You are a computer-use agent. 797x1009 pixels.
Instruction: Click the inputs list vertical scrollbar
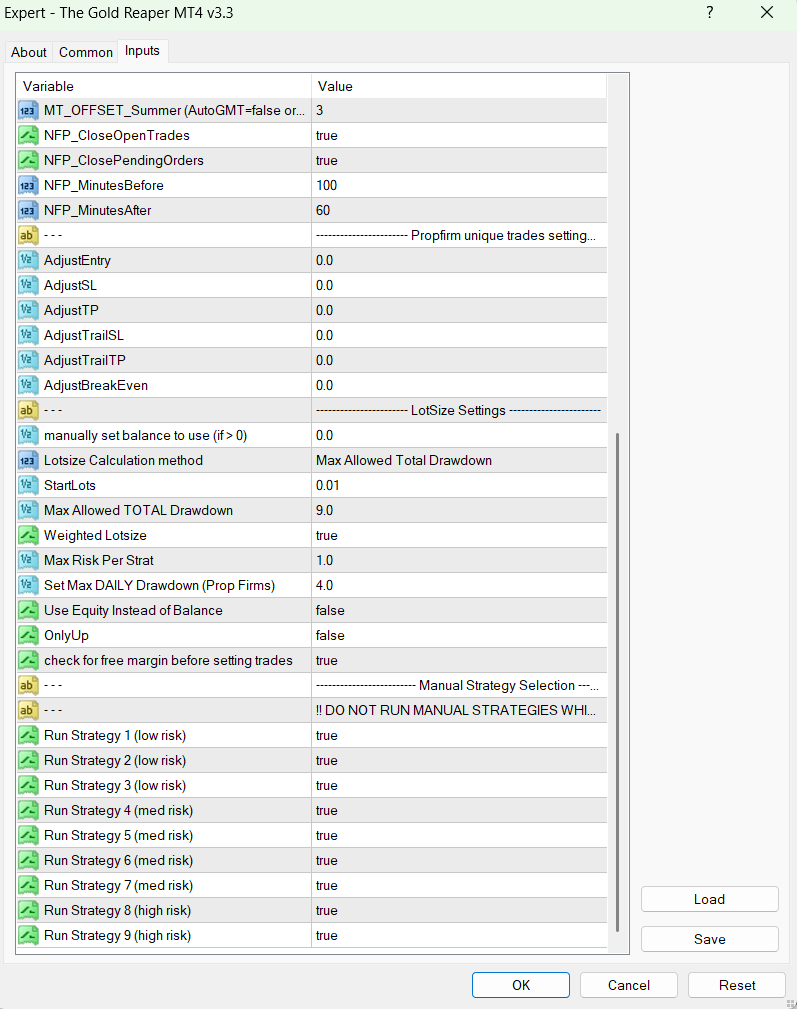618,680
